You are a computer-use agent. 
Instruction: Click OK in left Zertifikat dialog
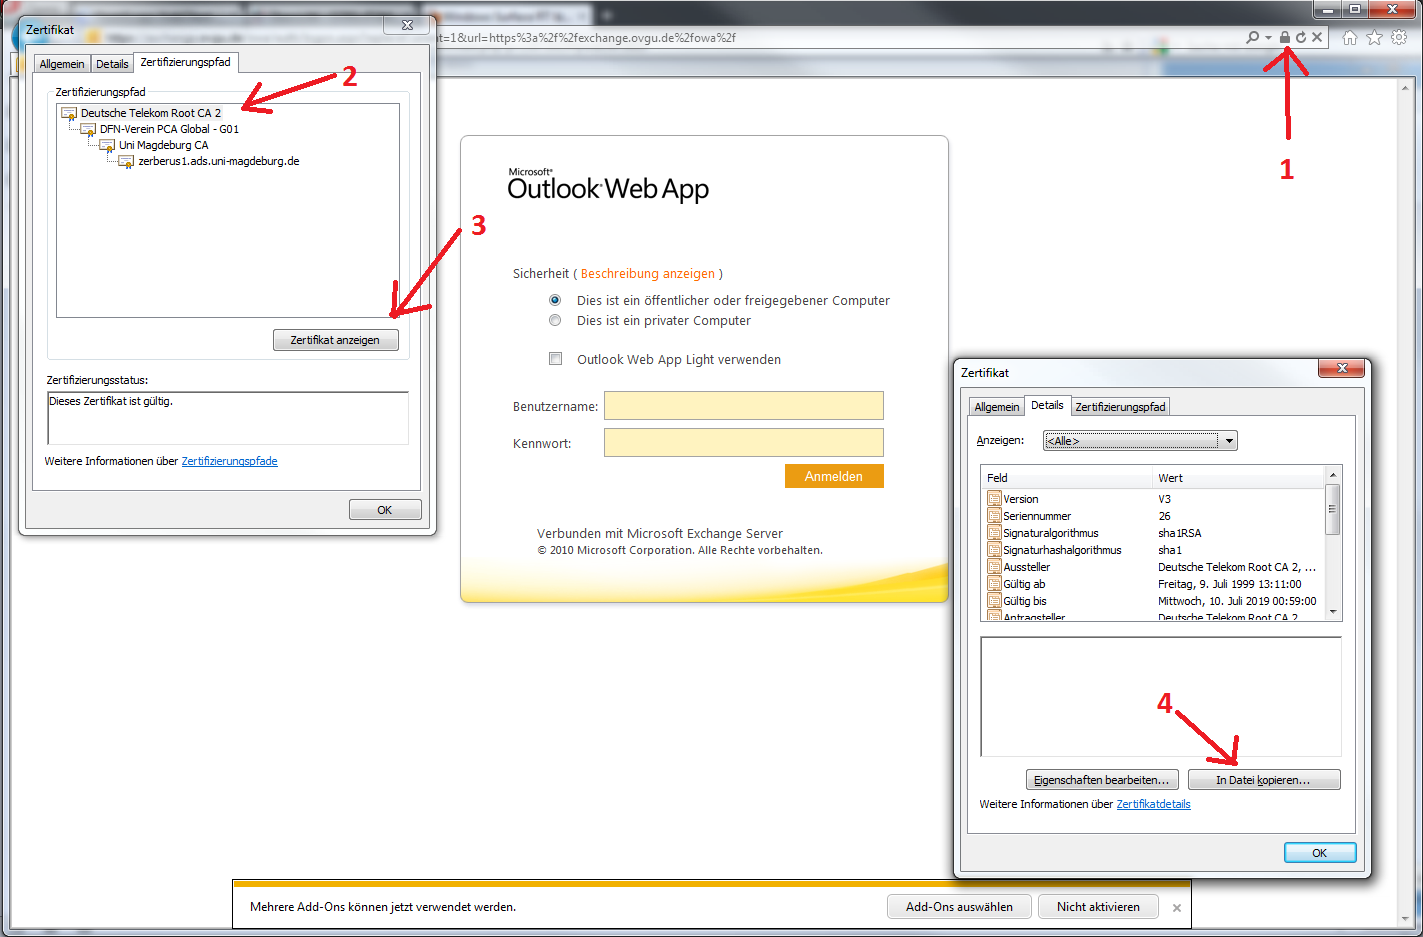(385, 510)
